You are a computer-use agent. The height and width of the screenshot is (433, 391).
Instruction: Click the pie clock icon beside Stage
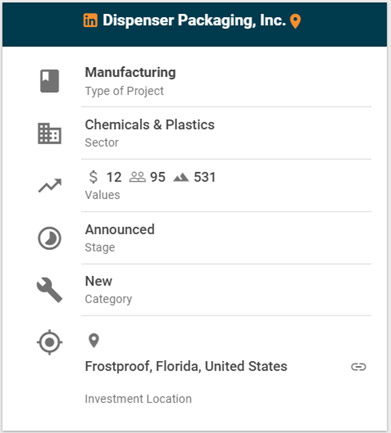pos(49,238)
